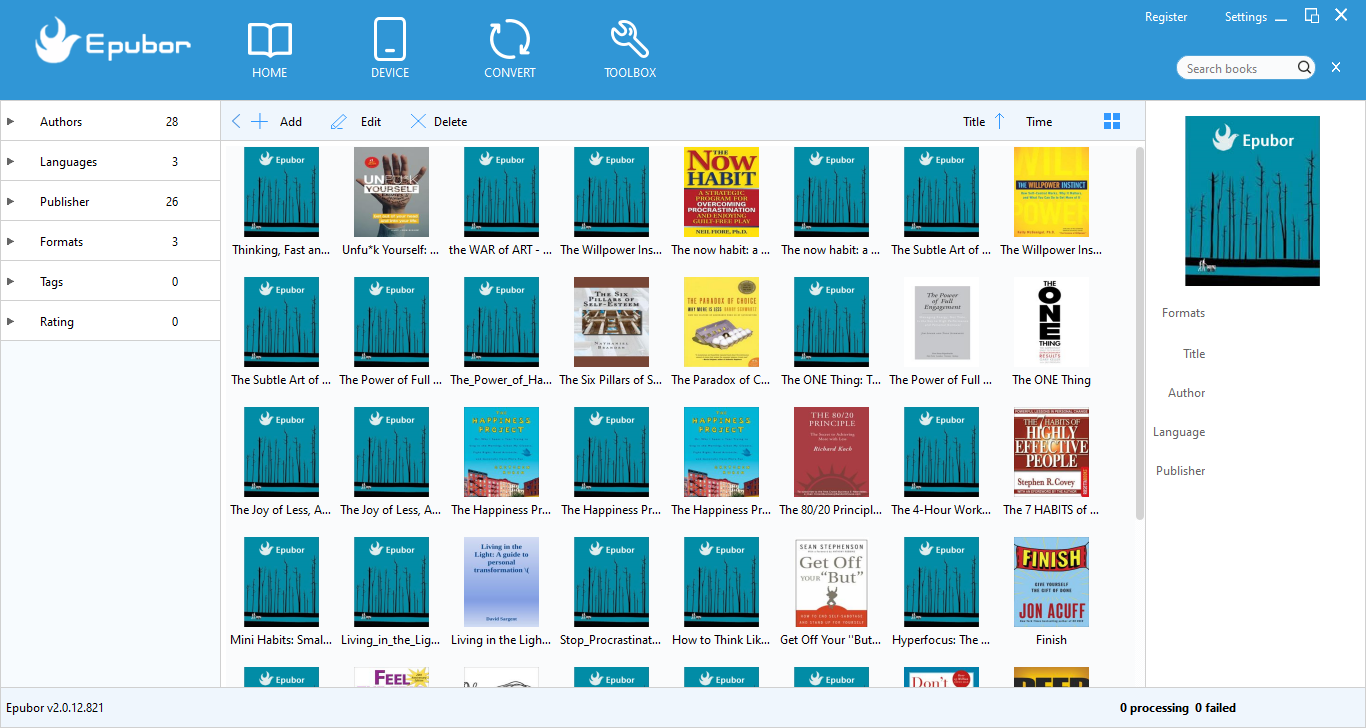Click the Search books input field
The width and height of the screenshot is (1366, 728).
(x=1236, y=68)
